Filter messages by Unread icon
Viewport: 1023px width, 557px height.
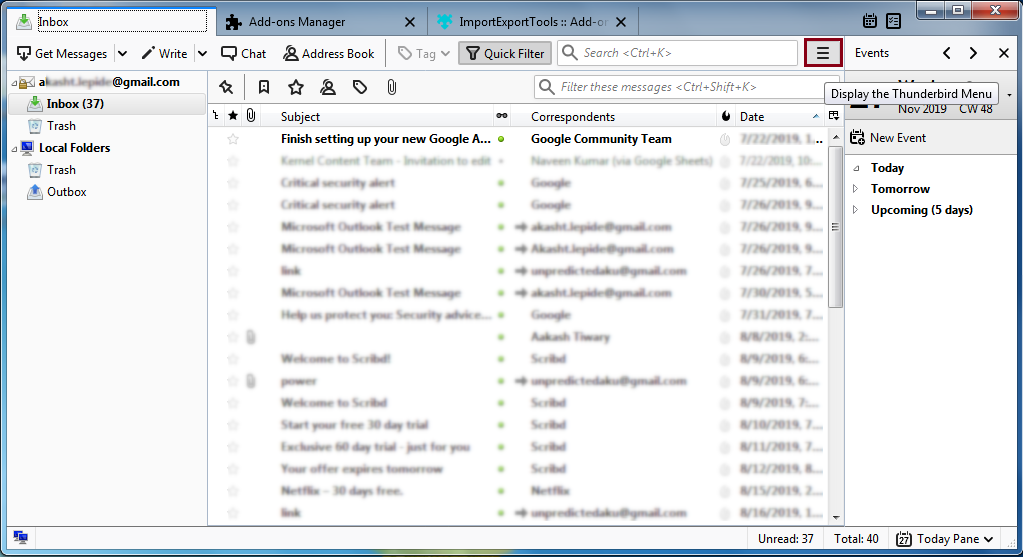[263, 88]
